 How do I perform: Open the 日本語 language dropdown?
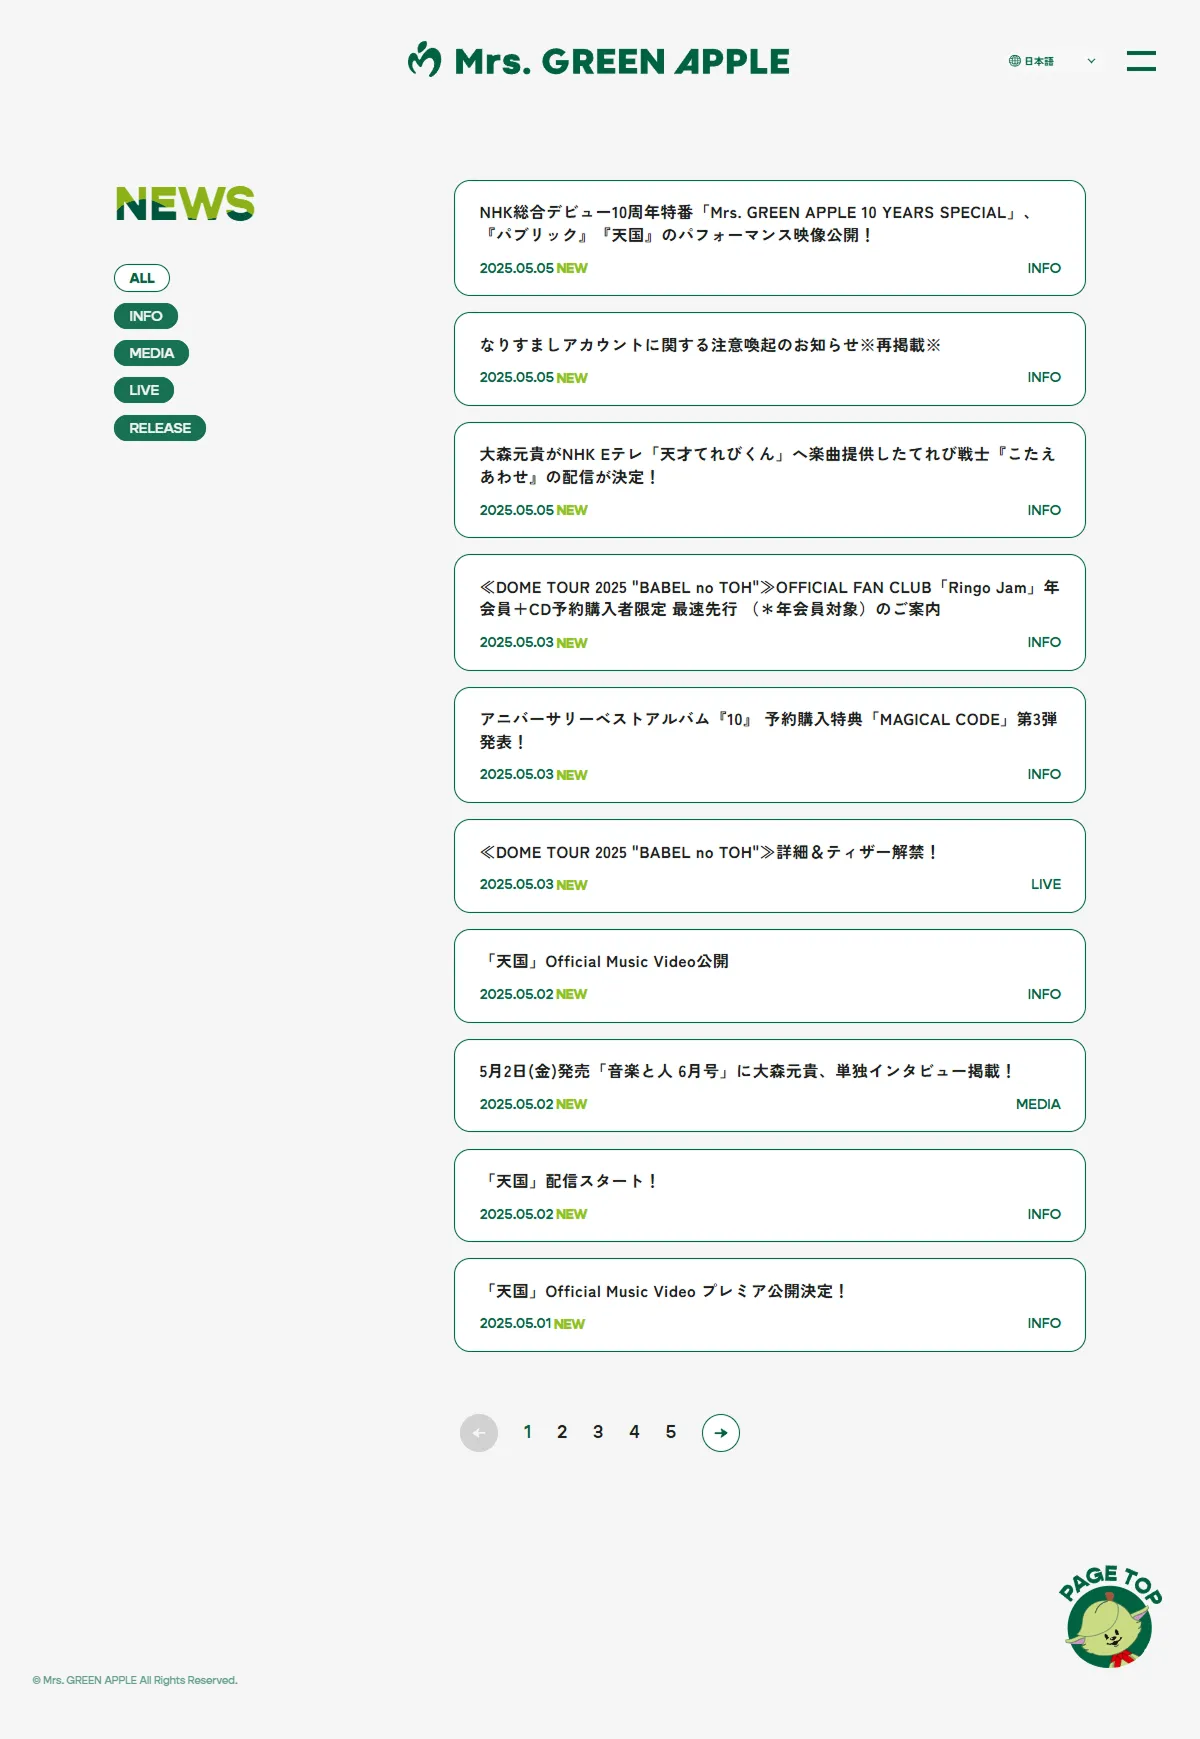point(1052,61)
